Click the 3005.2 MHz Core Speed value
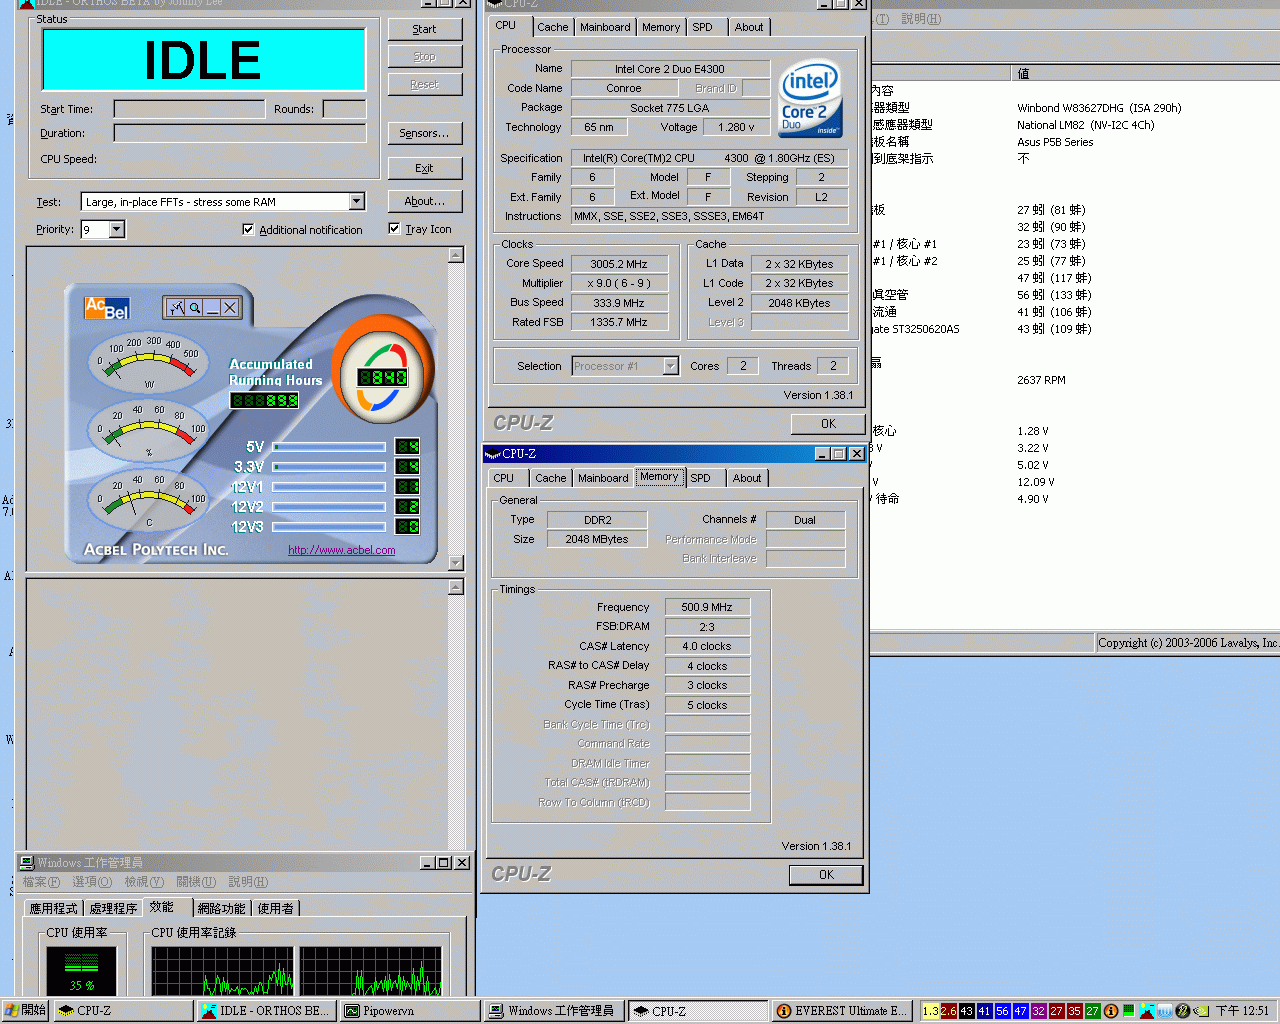 point(618,264)
